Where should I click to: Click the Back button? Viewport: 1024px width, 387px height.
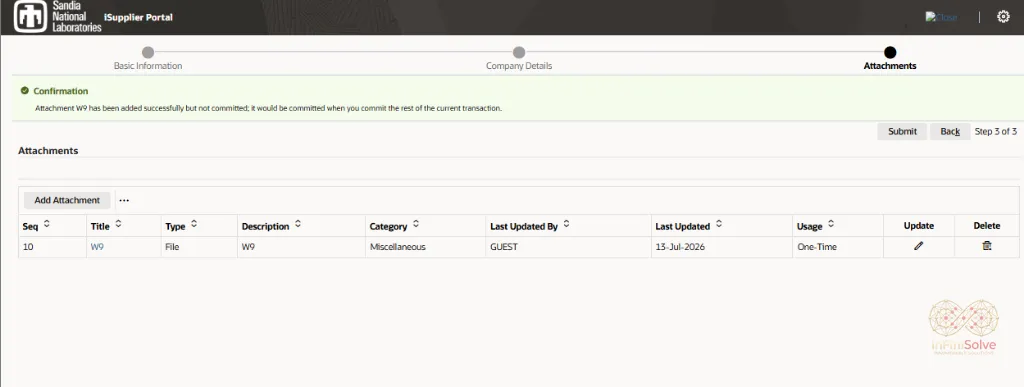click(950, 131)
